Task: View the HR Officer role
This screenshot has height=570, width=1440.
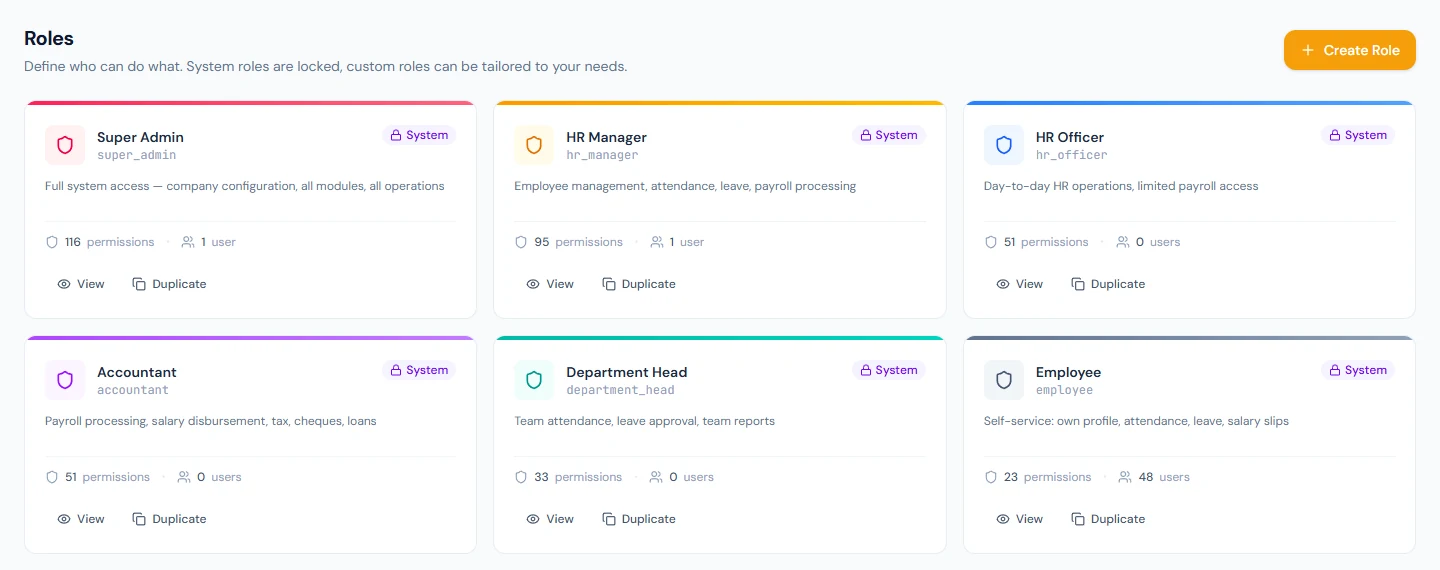Action: coord(1020,284)
